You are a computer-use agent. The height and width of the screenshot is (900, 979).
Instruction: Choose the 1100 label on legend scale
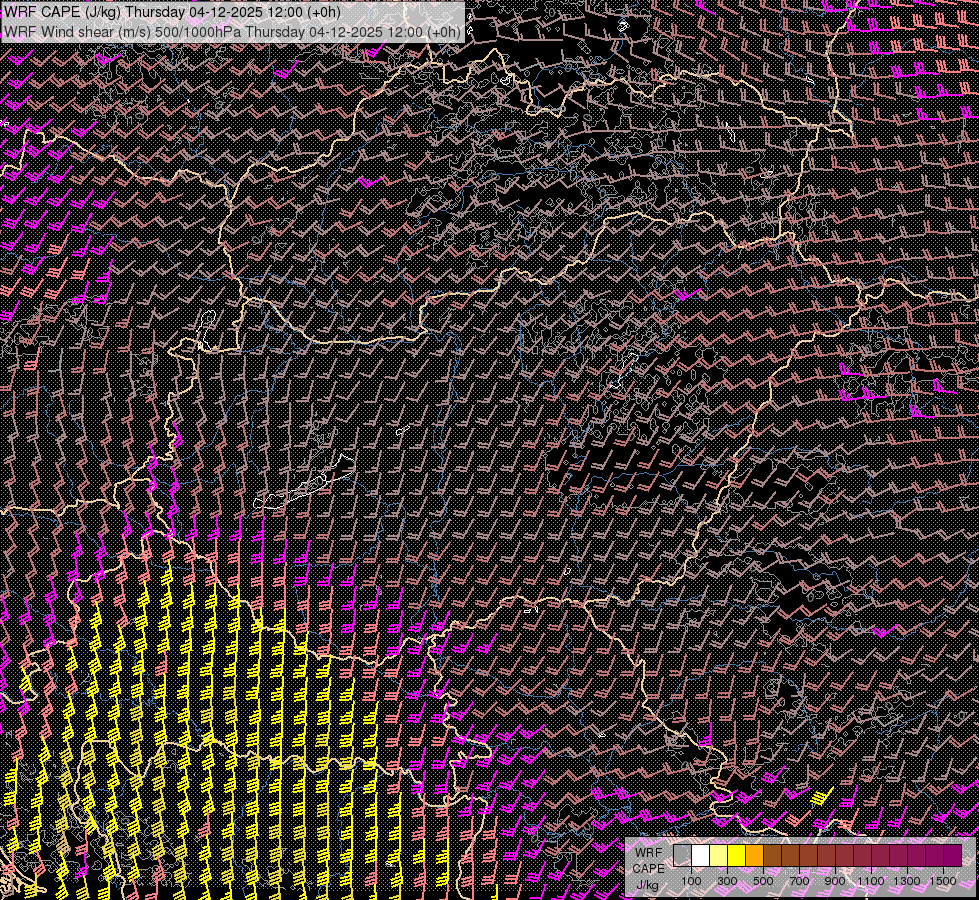[871, 881]
